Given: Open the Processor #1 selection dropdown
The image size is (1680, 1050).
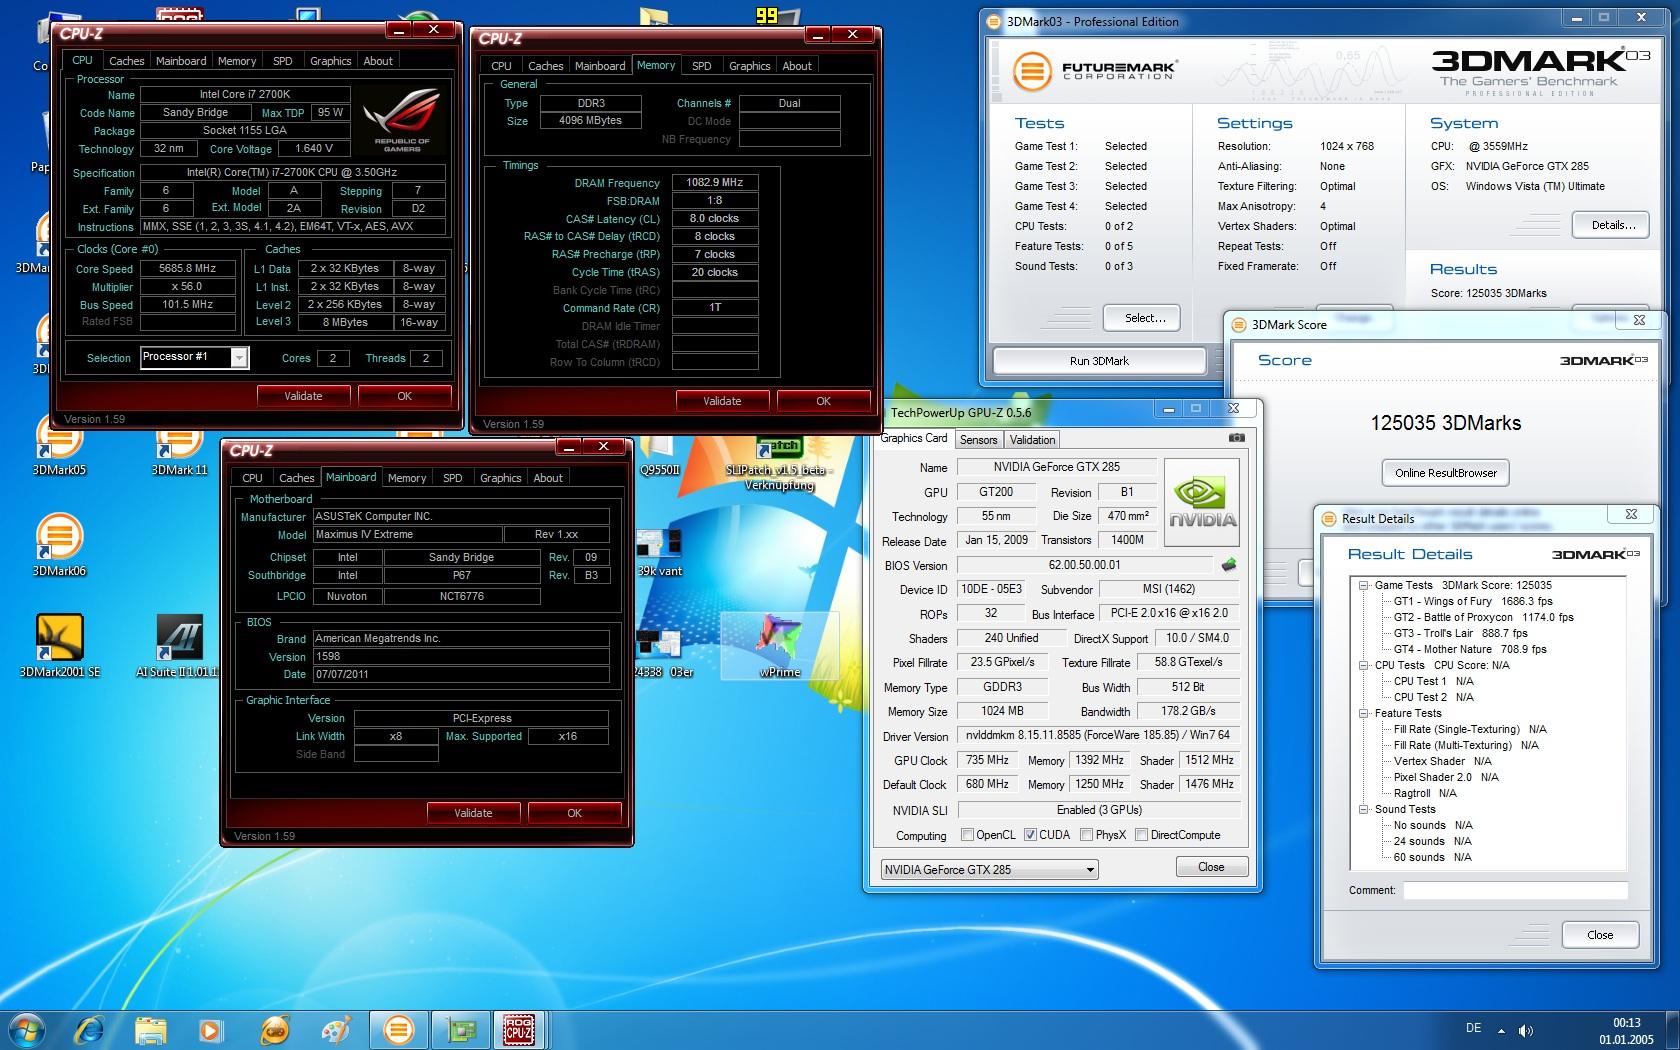Looking at the screenshot, I should [x=194, y=357].
